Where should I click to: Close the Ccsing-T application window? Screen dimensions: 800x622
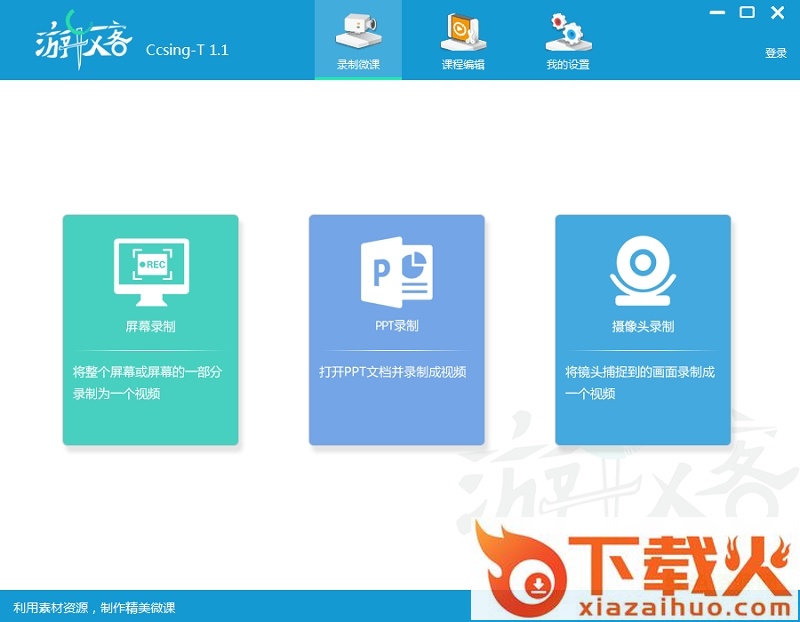(777, 12)
